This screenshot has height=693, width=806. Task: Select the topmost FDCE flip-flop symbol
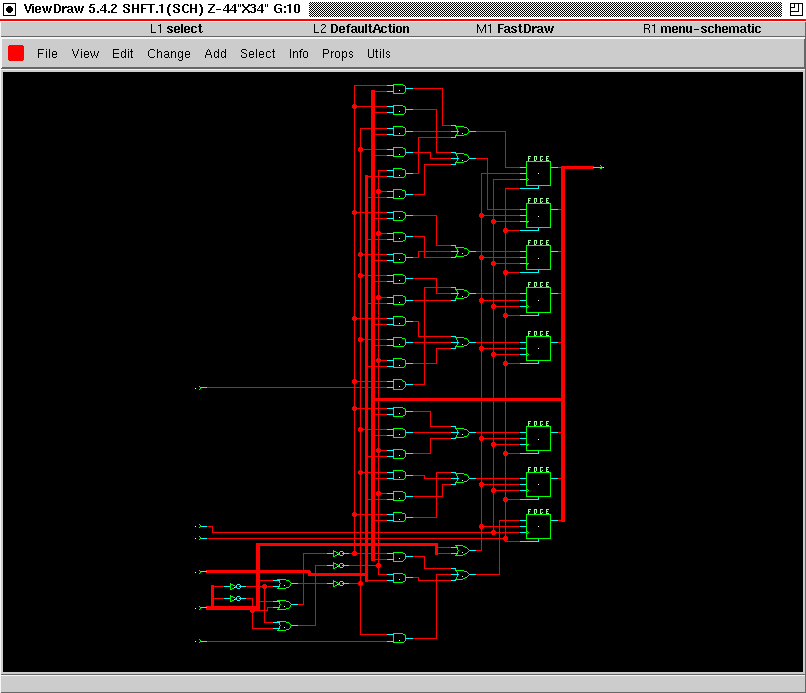(538, 173)
